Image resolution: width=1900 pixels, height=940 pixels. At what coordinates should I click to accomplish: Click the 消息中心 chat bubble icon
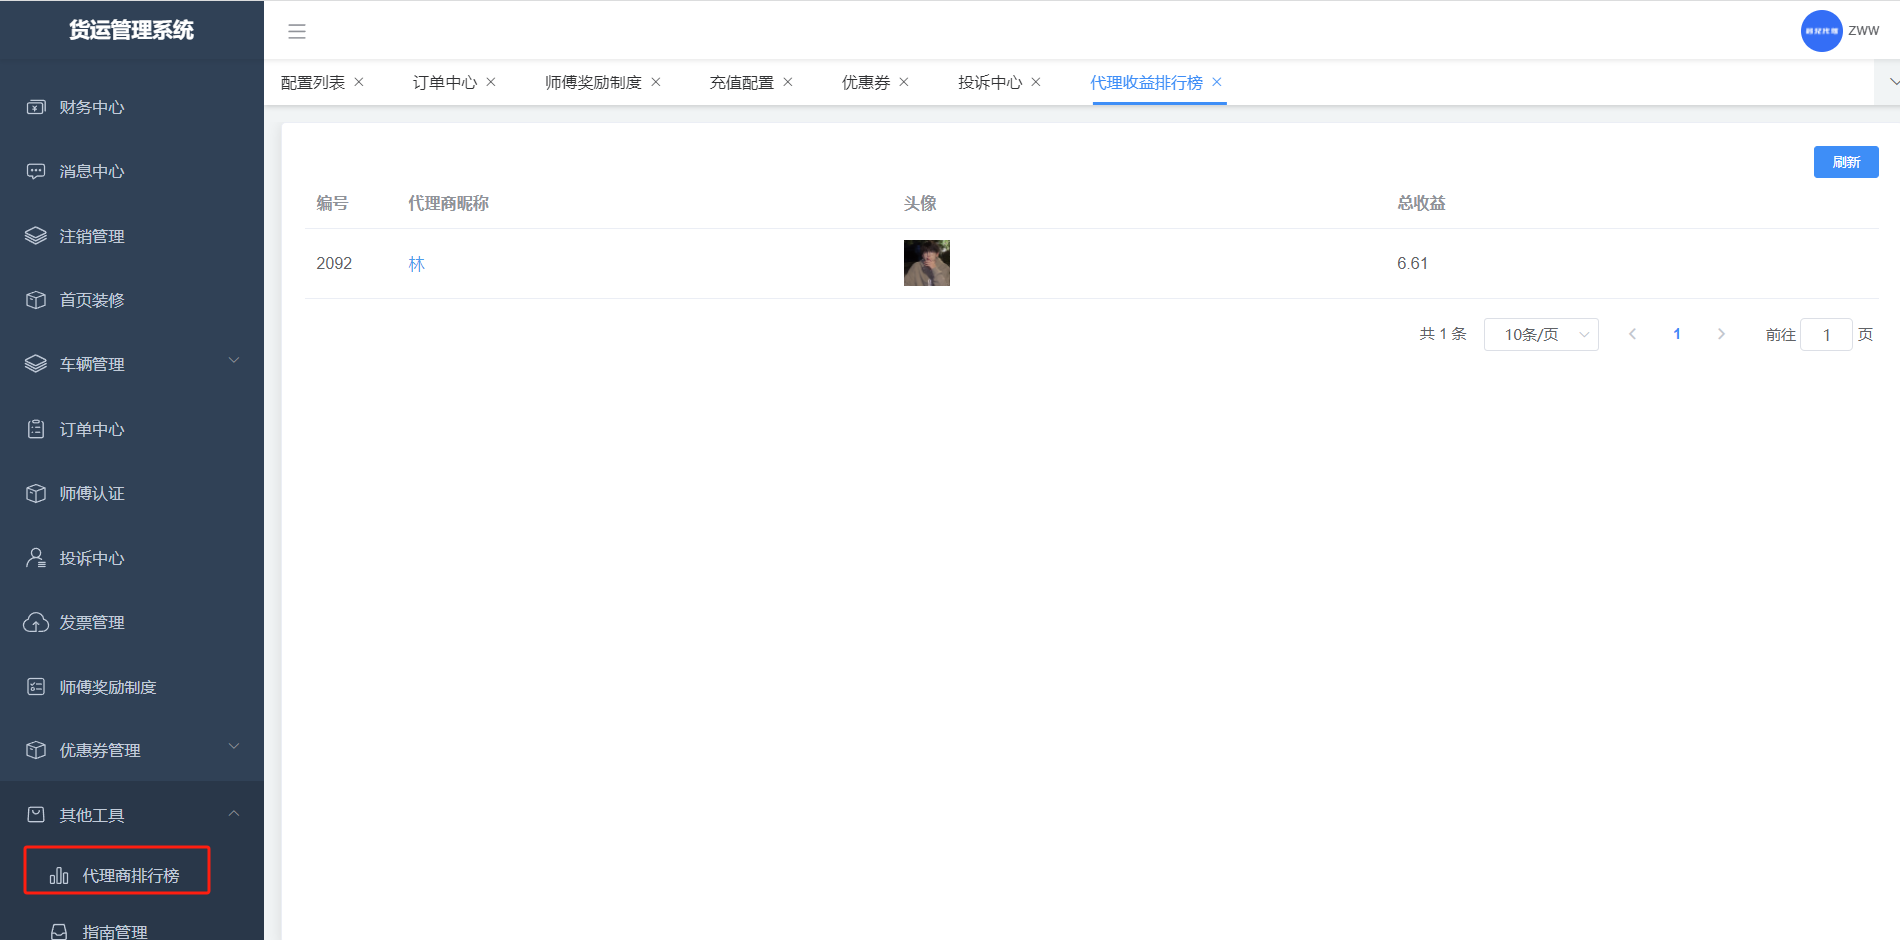click(x=36, y=171)
